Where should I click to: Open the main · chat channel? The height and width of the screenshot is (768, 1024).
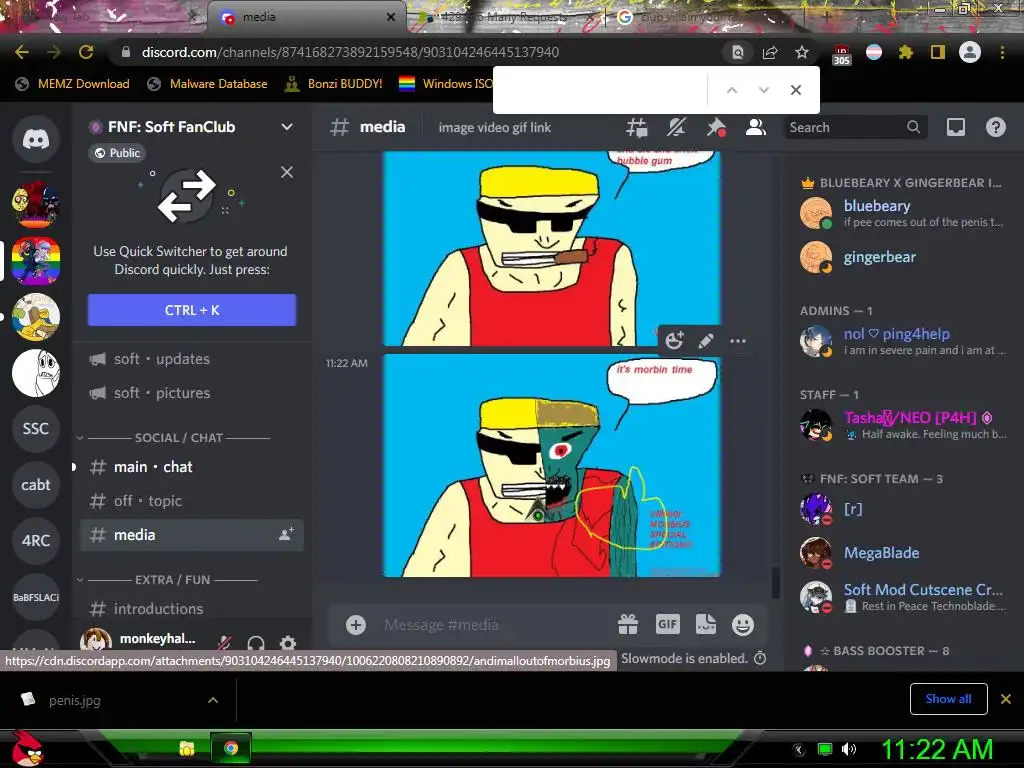coord(191,467)
